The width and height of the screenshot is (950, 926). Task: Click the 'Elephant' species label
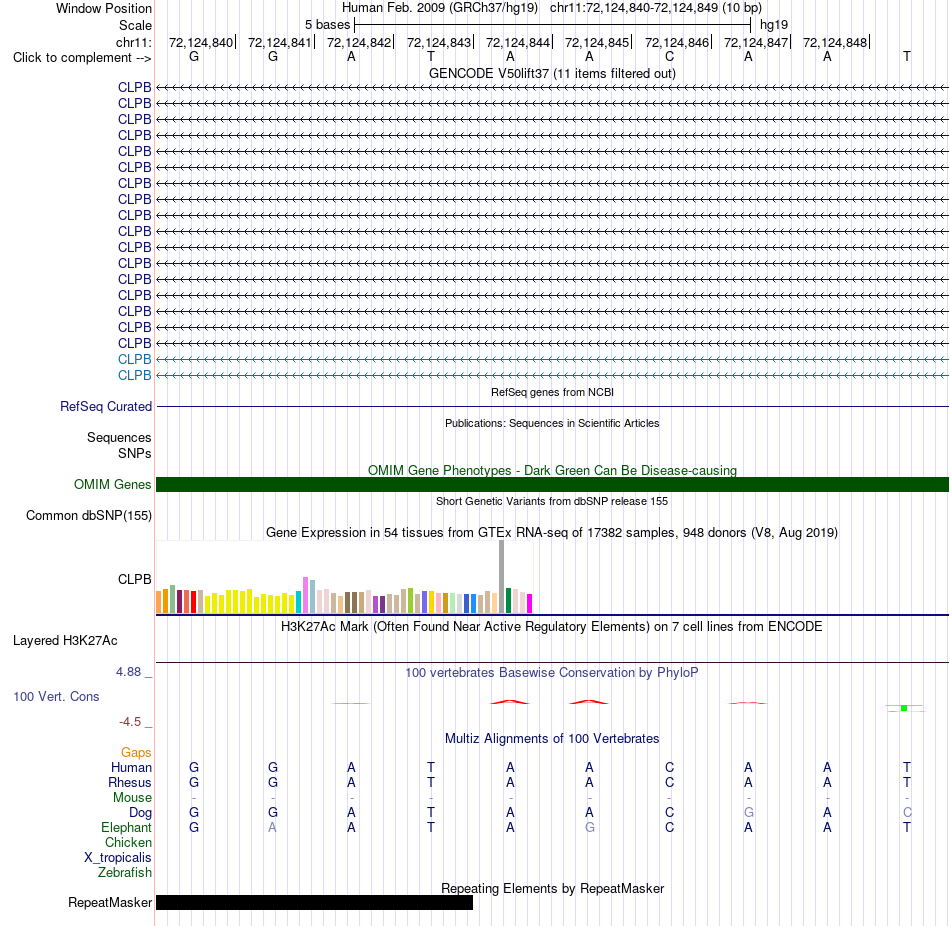click(x=126, y=828)
